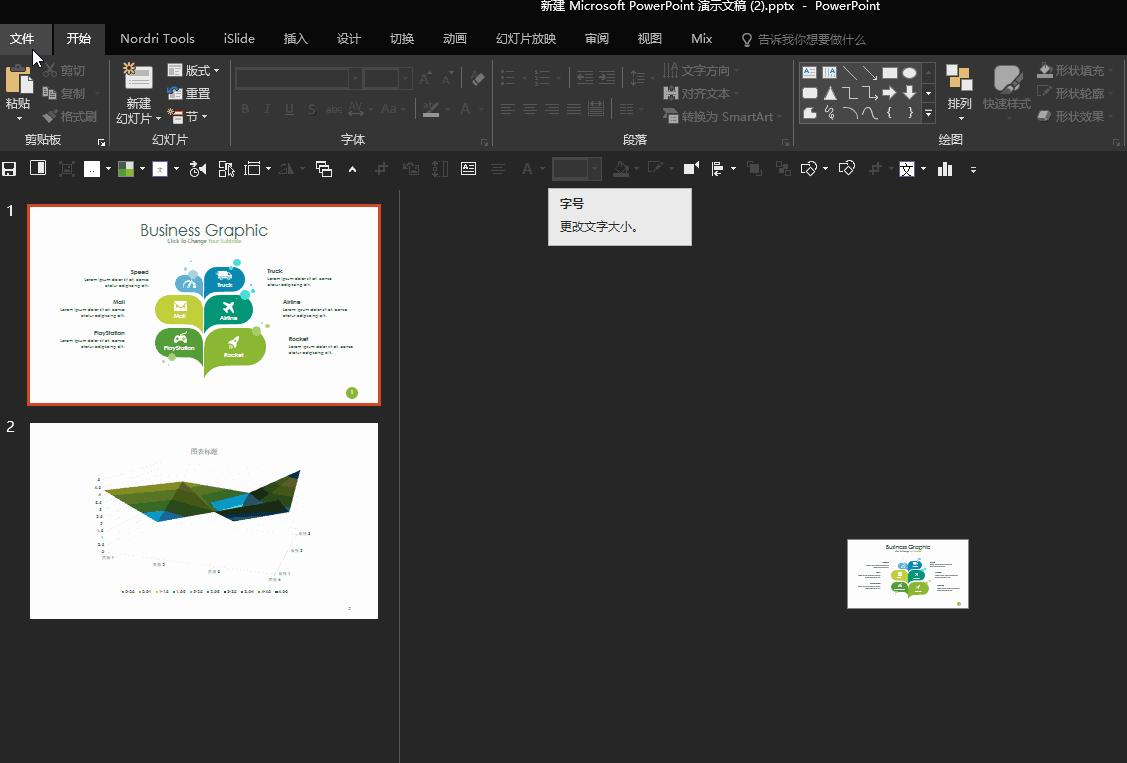Select the text box shape in gallery
This screenshot has width=1127, height=763.
click(809, 73)
